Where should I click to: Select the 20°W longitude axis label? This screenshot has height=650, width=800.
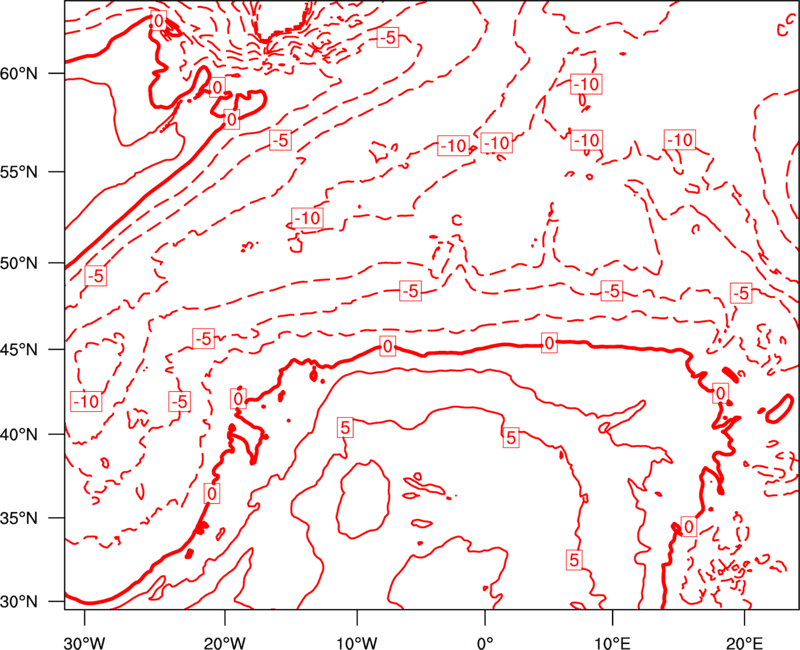pos(224,642)
